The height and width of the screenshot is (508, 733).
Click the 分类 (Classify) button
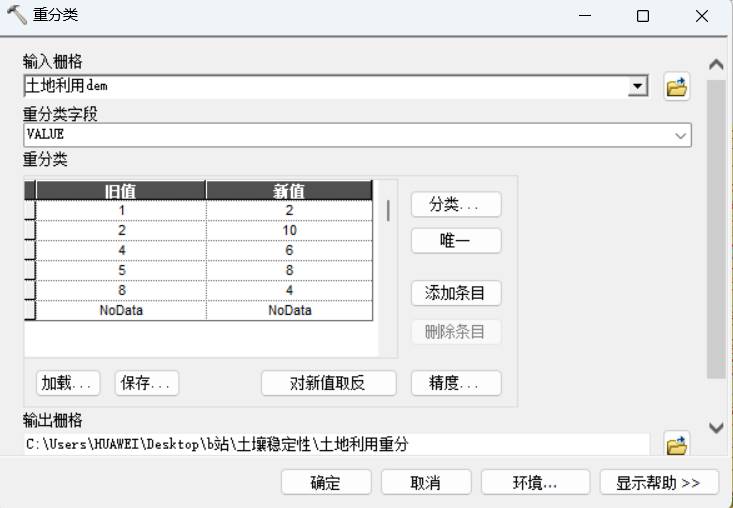456,204
